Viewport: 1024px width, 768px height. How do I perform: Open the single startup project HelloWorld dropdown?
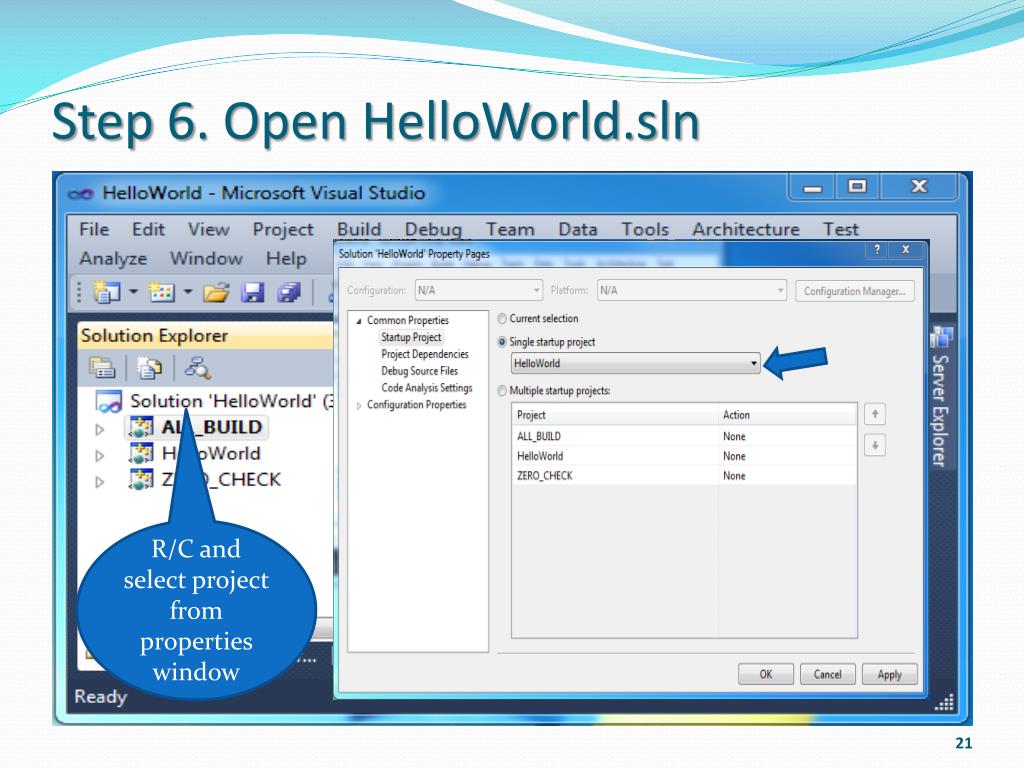click(x=635, y=363)
